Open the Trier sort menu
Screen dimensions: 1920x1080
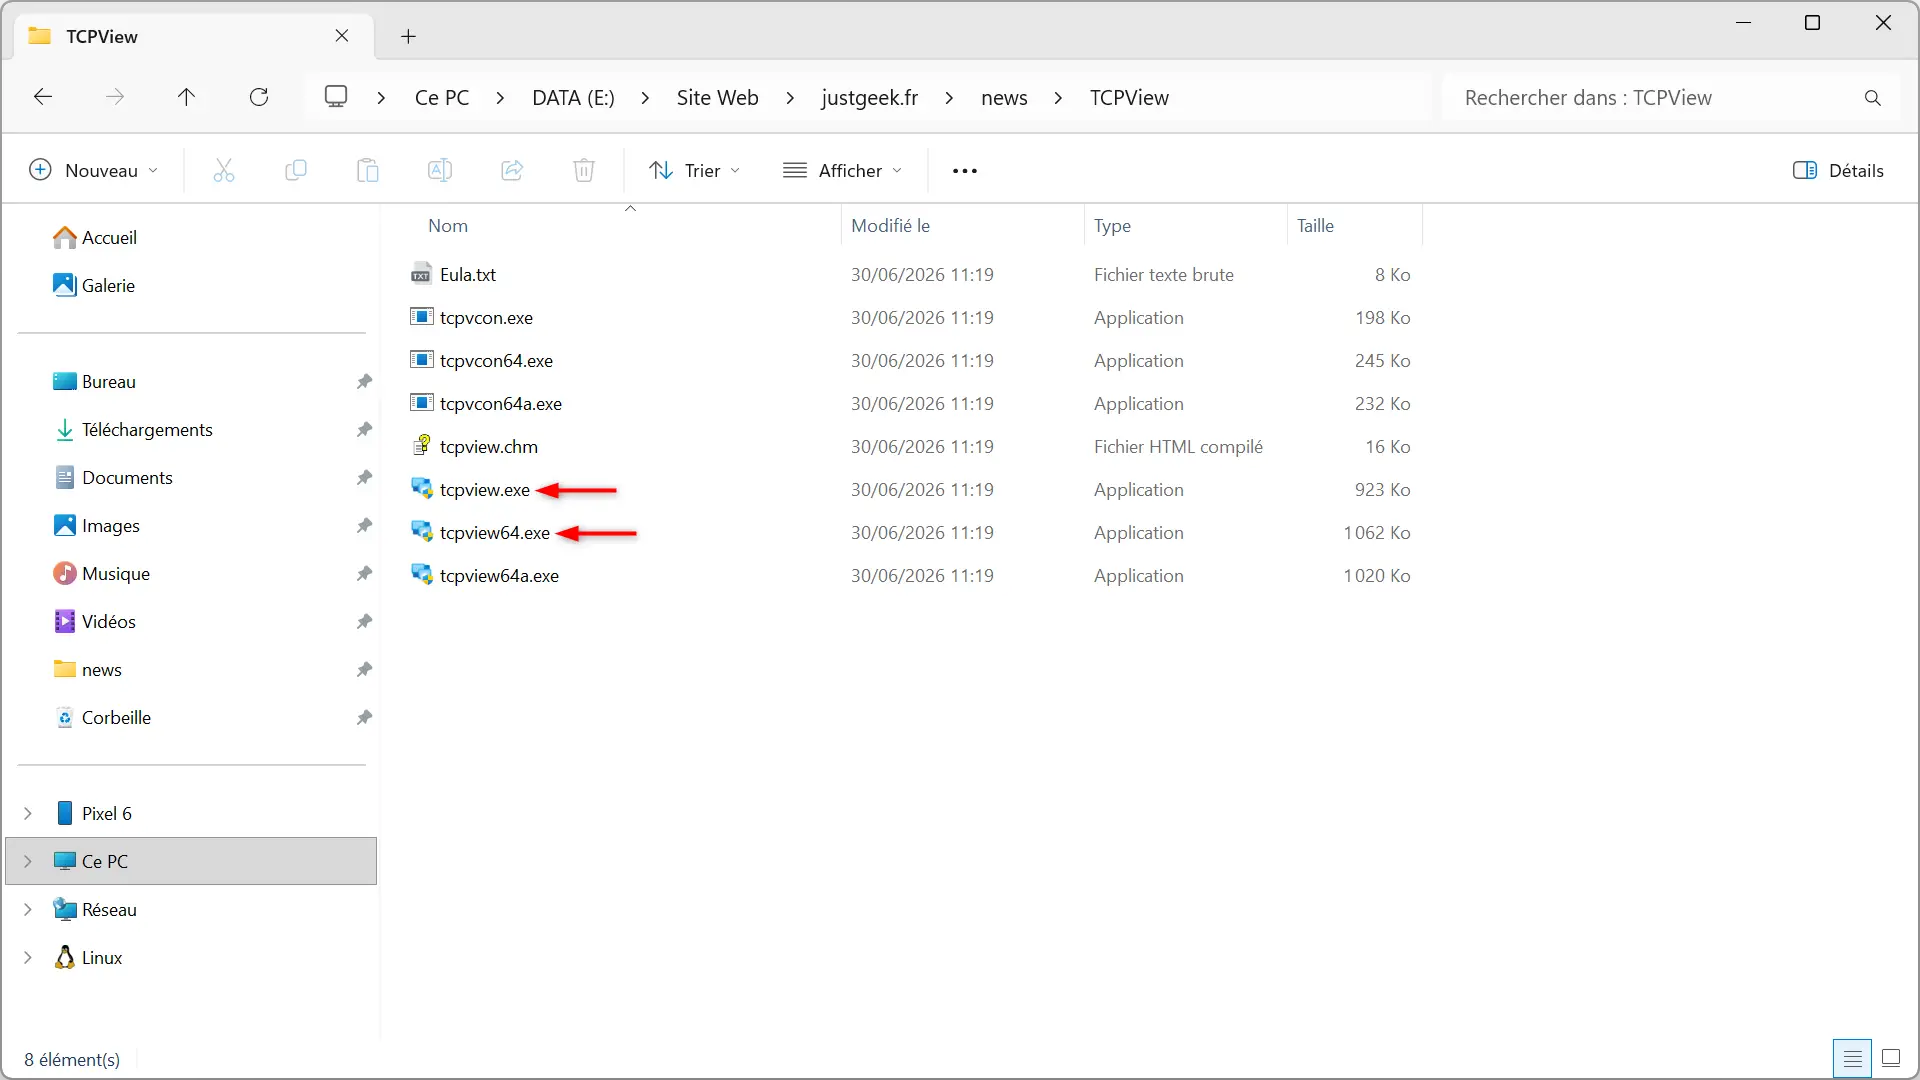(695, 171)
